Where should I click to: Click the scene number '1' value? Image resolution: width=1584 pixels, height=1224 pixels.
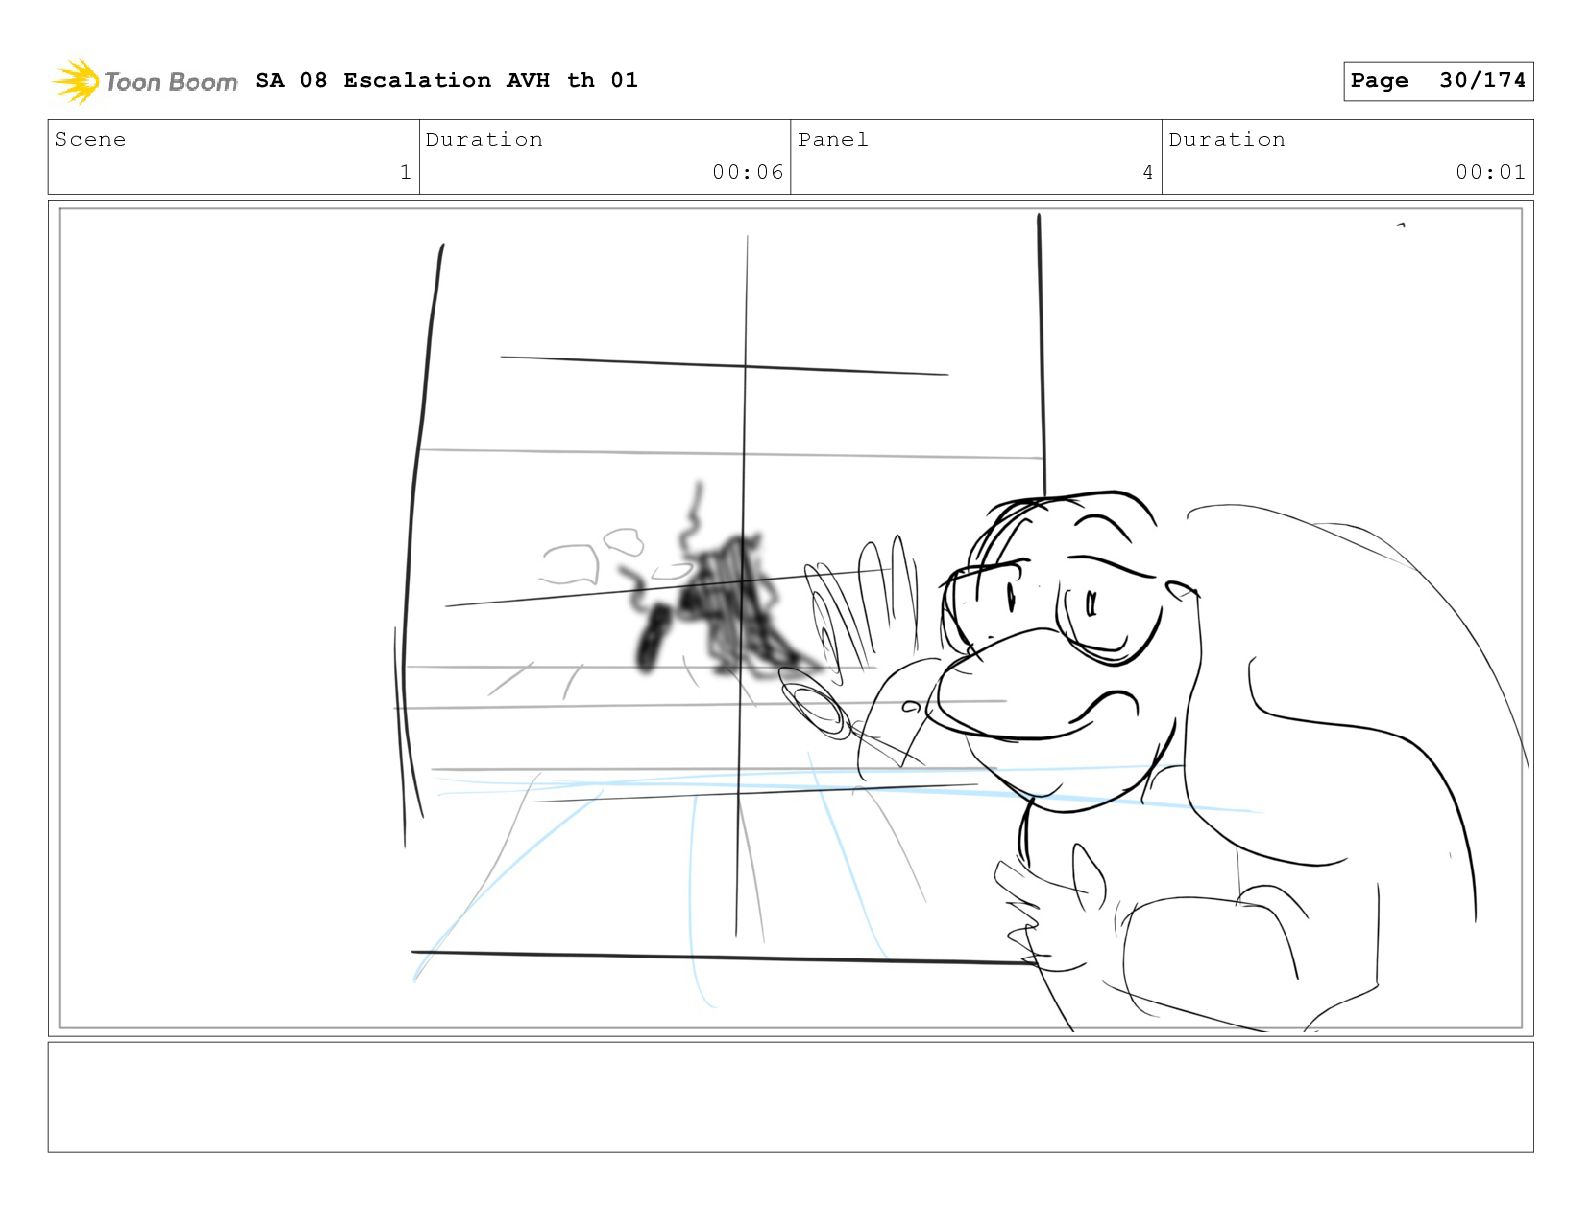(x=405, y=172)
